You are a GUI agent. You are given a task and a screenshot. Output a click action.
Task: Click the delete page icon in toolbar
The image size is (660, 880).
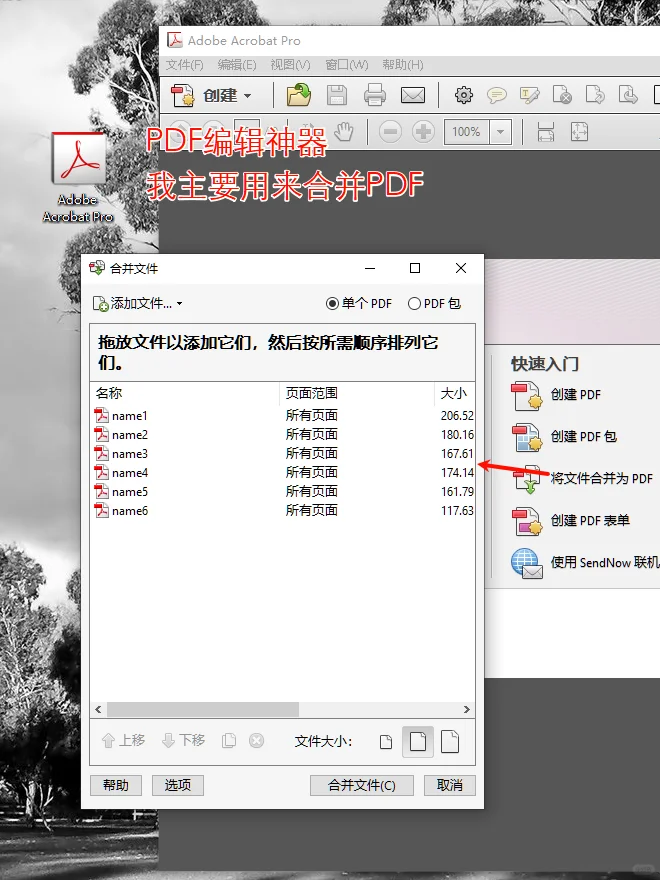tap(562, 95)
